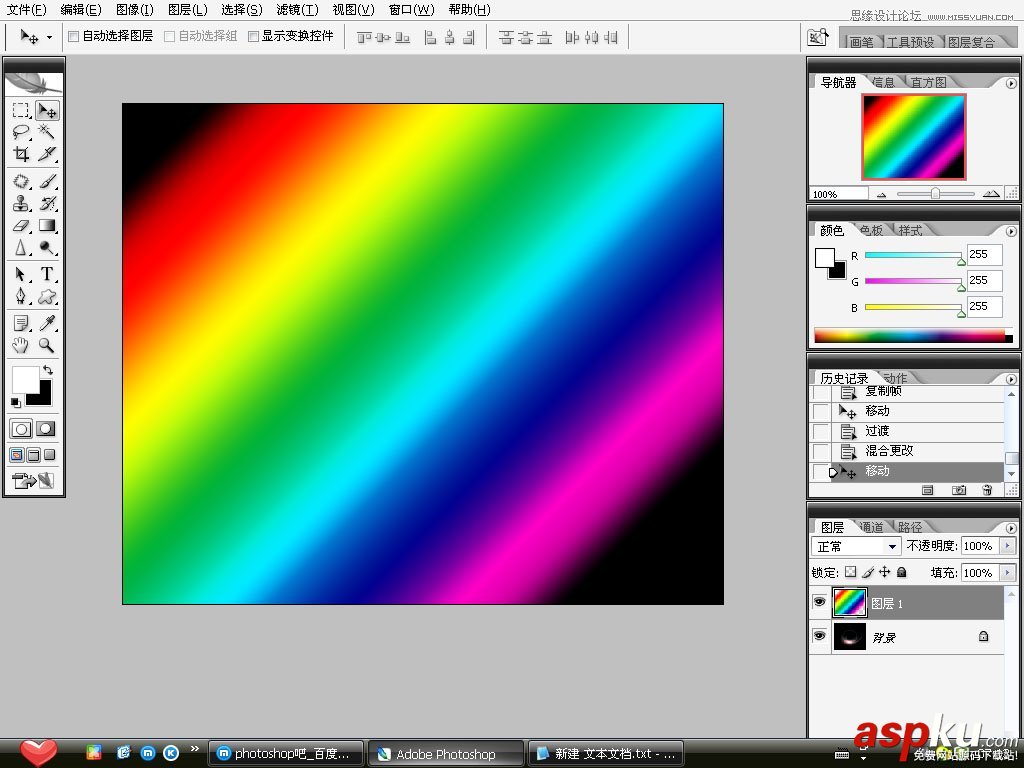The width and height of the screenshot is (1024, 768).
Task: Hide the 背景 layer
Action: [820, 636]
